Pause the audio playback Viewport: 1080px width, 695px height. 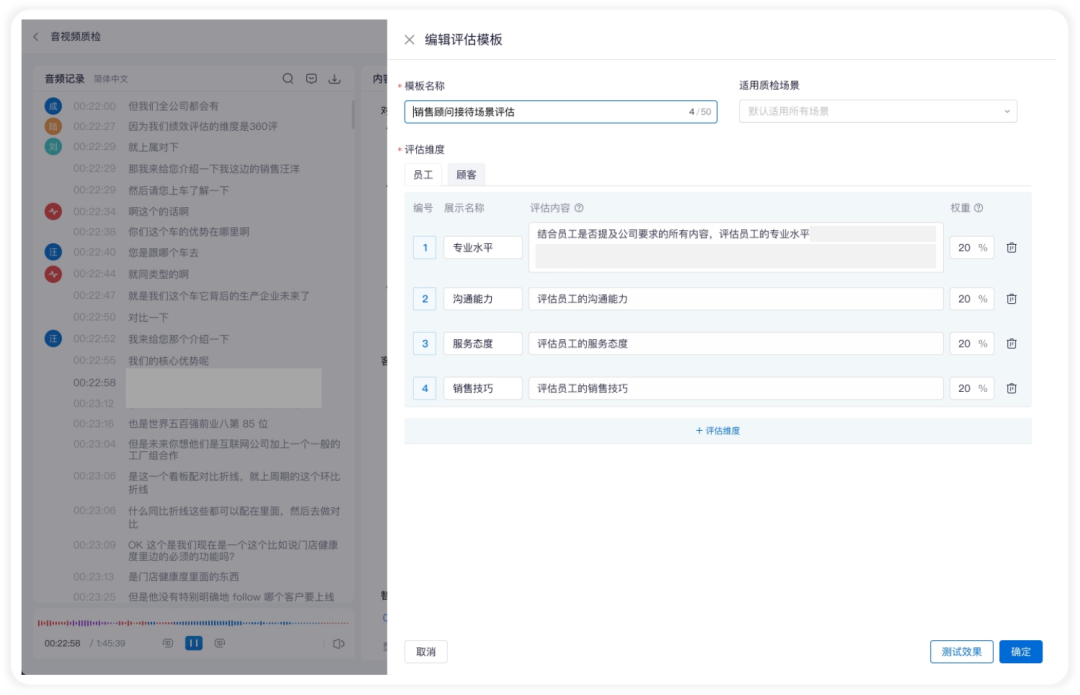(194, 643)
